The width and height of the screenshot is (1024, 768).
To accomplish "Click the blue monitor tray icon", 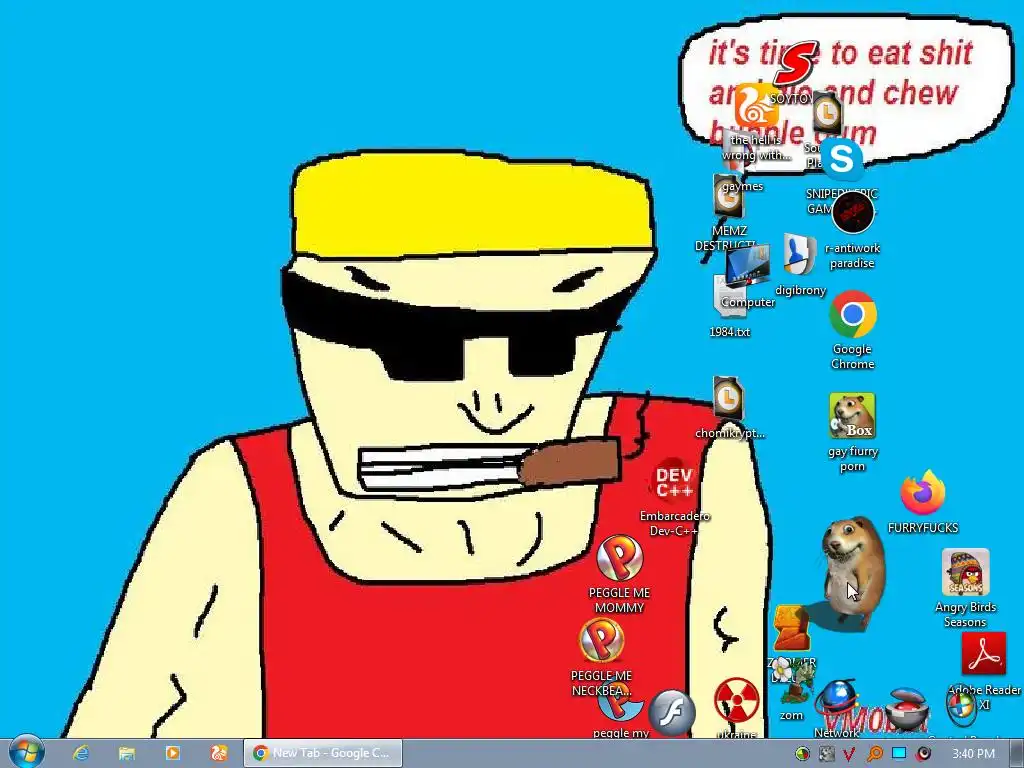I will point(899,753).
